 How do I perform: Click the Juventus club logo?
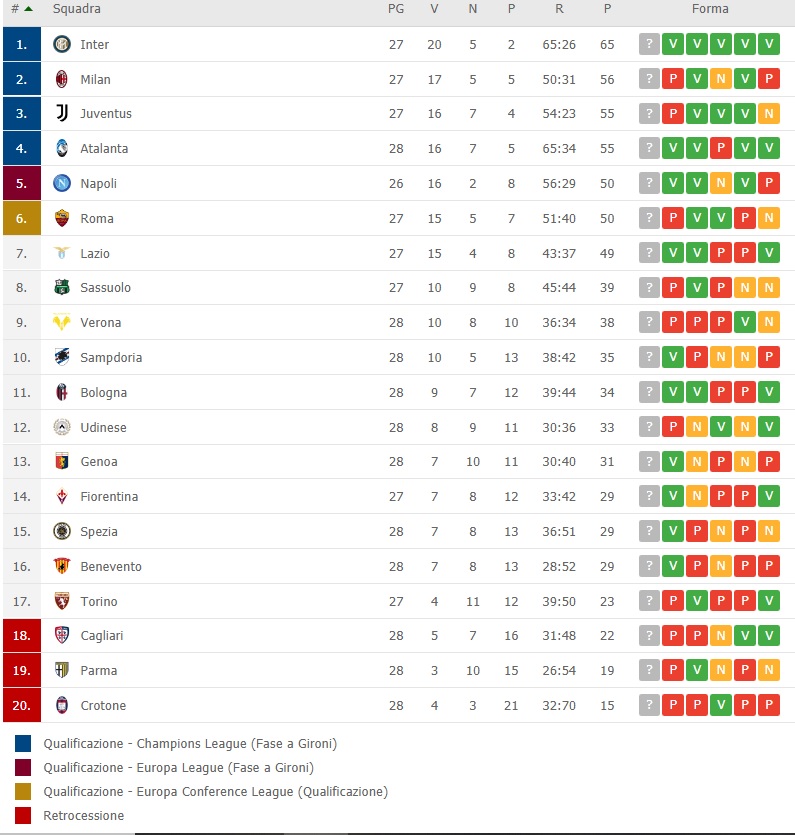tap(62, 114)
